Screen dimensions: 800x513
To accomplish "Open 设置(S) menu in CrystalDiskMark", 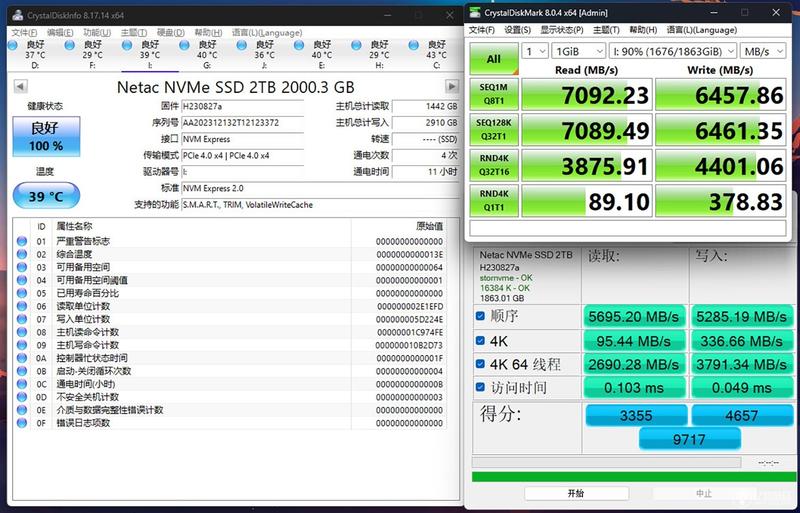I will pyautogui.click(x=517, y=30).
